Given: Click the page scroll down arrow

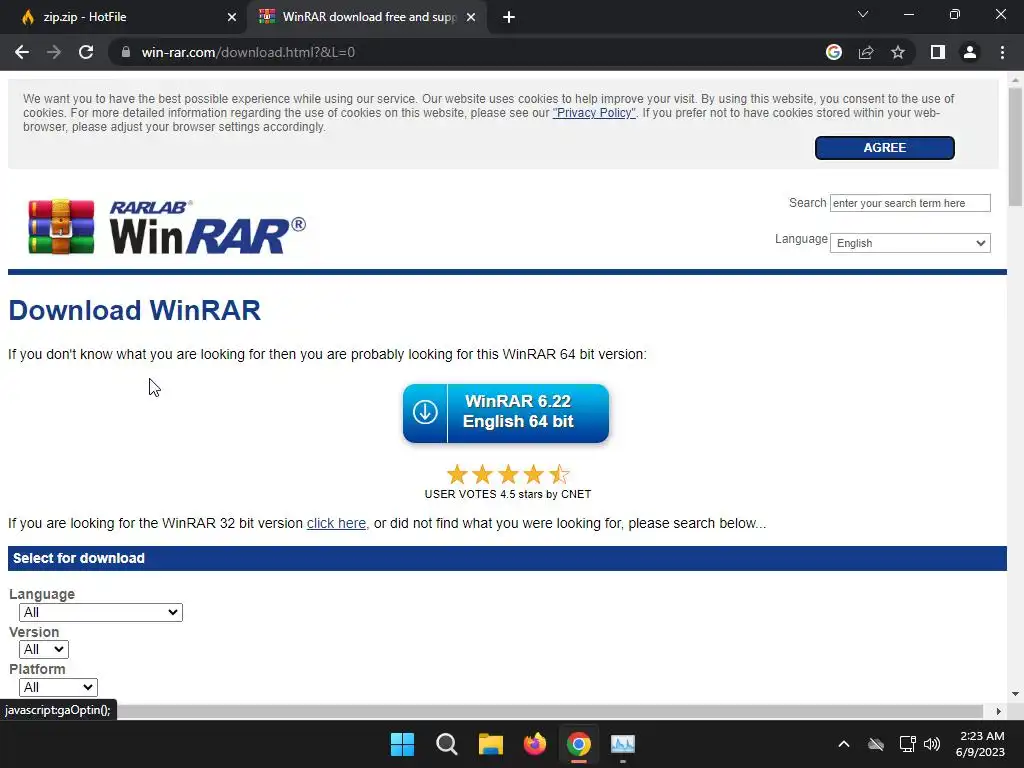Looking at the screenshot, I should click(1015, 694).
